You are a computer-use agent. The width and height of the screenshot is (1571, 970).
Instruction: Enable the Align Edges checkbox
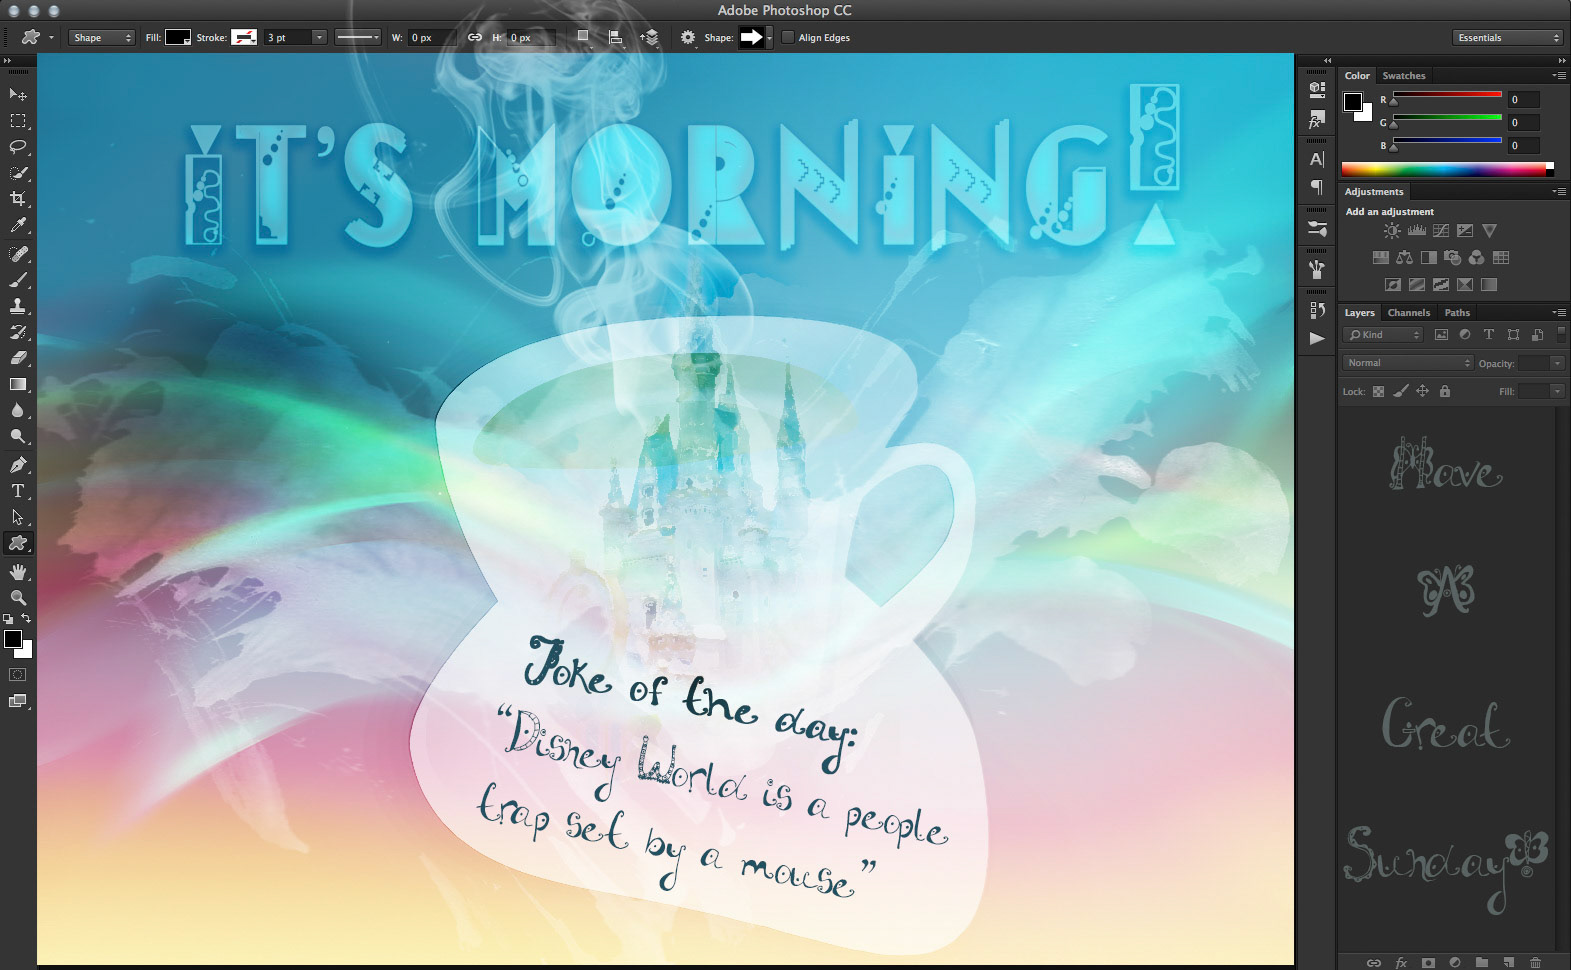788,38
